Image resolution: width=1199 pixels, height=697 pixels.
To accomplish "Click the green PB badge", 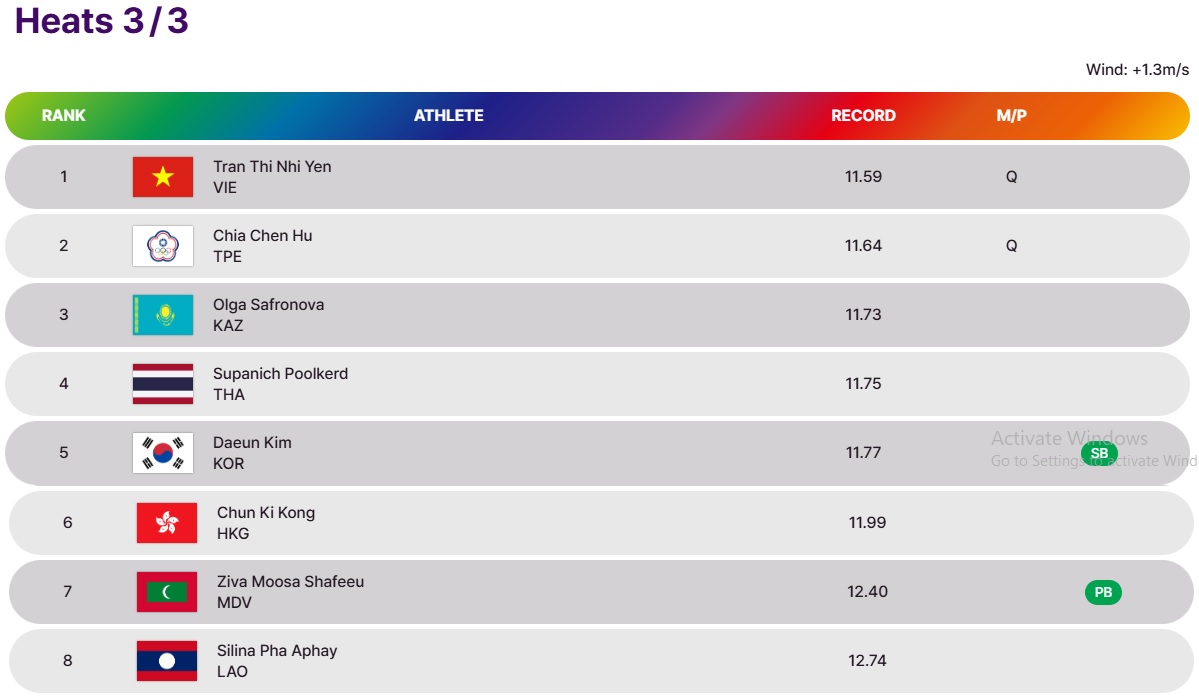I will tap(1103, 592).
